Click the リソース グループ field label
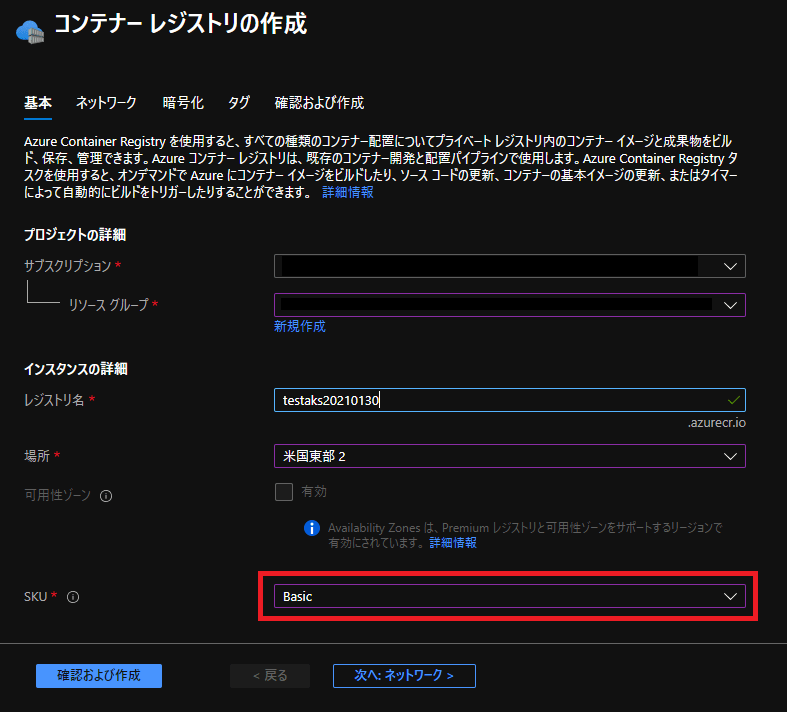 click(x=108, y=305)
